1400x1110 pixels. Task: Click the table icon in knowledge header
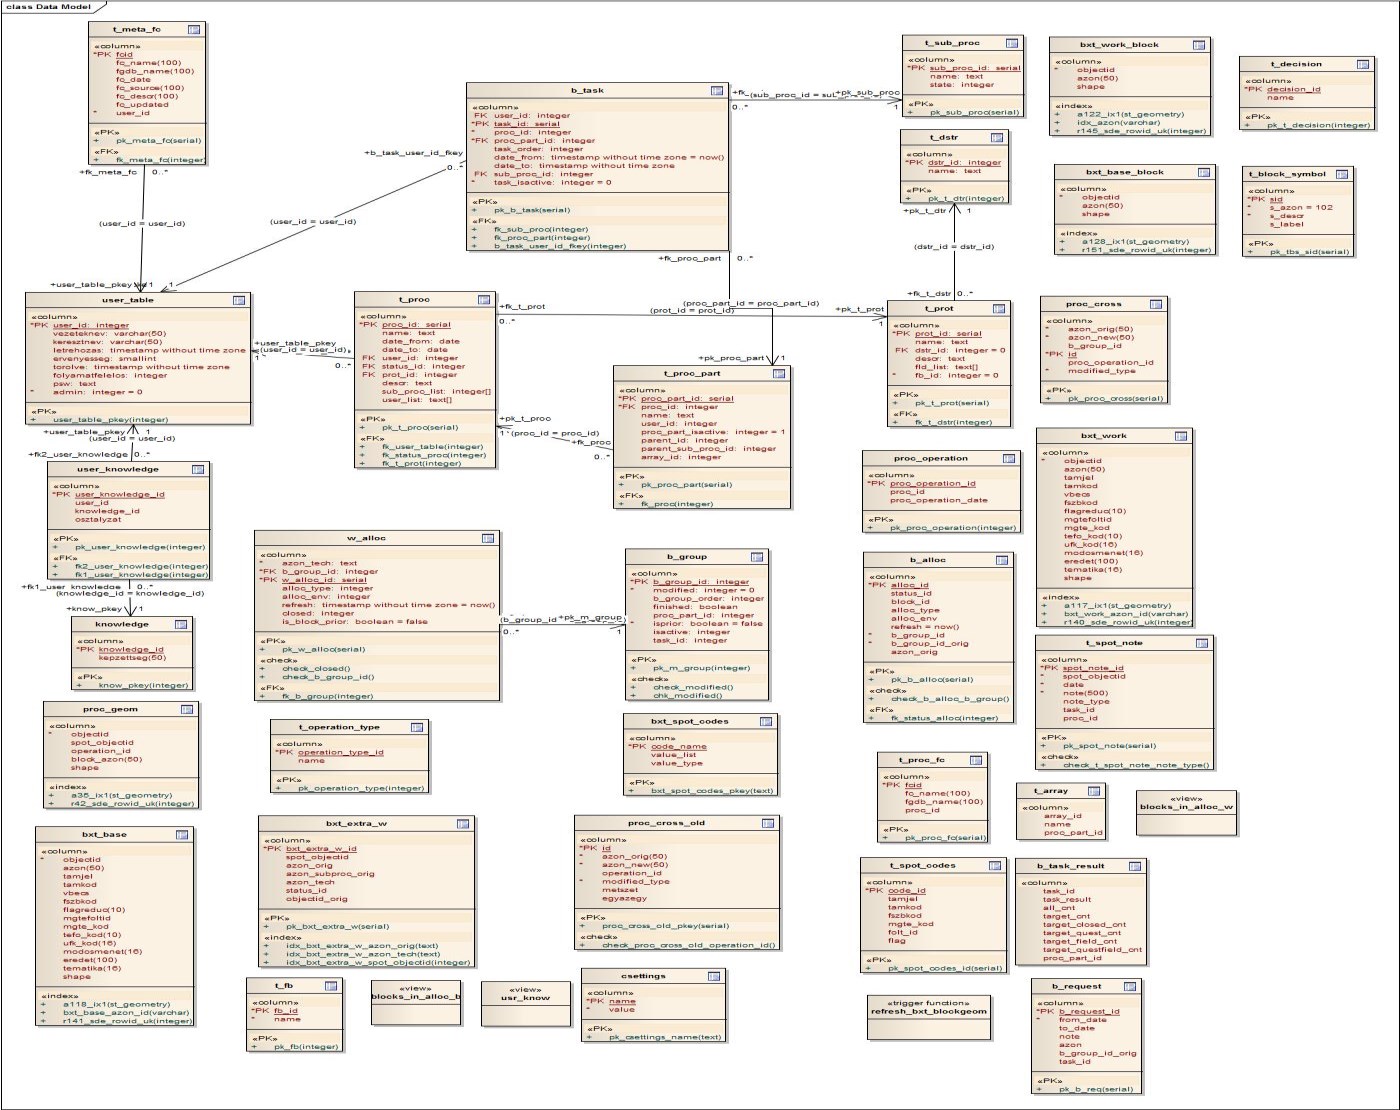pos(181,624)
